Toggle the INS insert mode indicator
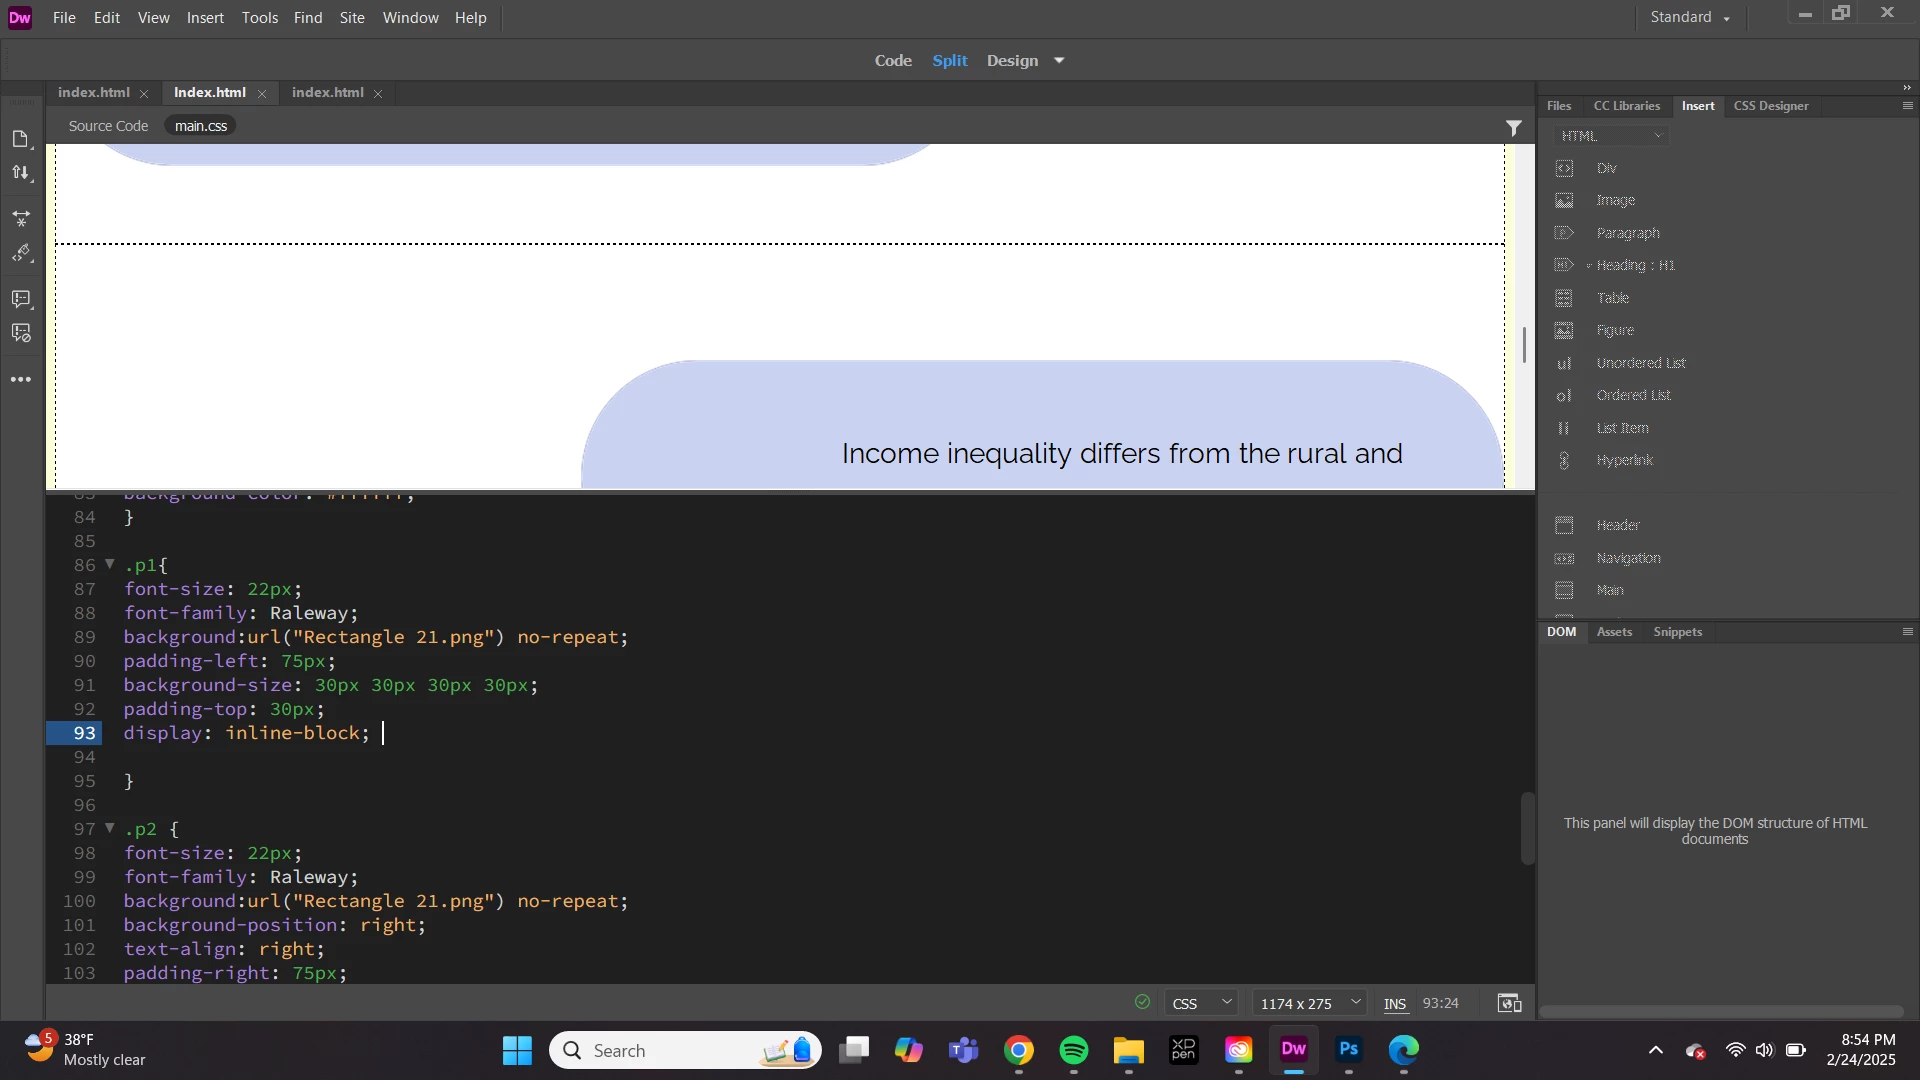The width and height of the screenshot is (1920, 1080). coord(1395,1004)
